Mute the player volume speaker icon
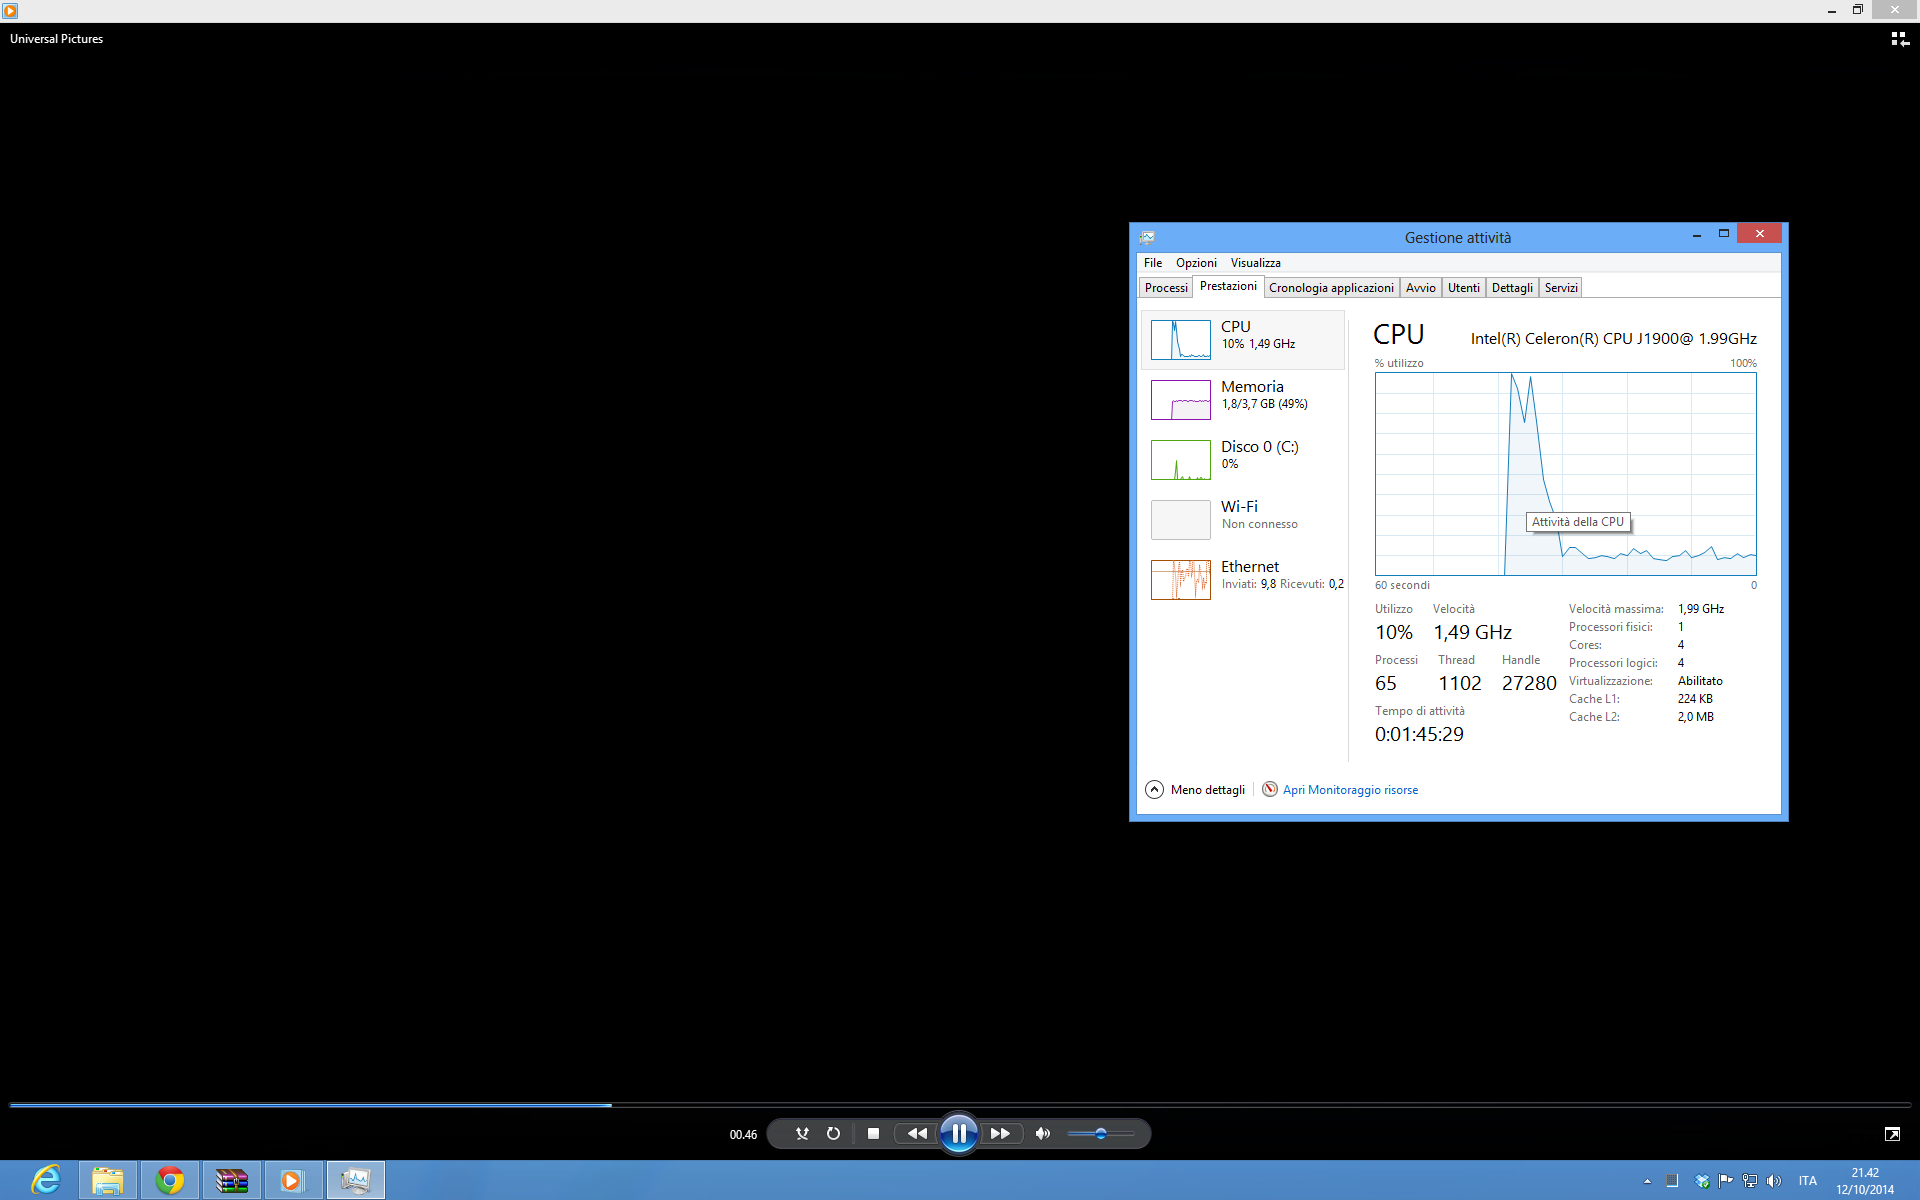 (1042, 1133)
